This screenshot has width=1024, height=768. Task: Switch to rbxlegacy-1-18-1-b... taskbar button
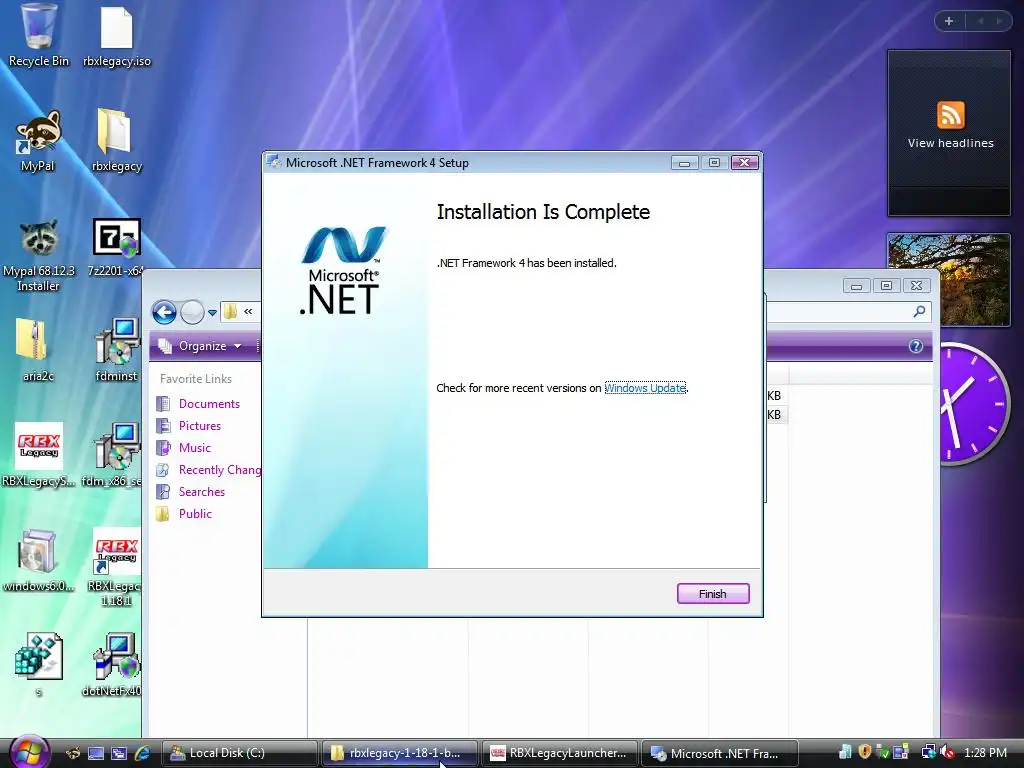point(400,753)
